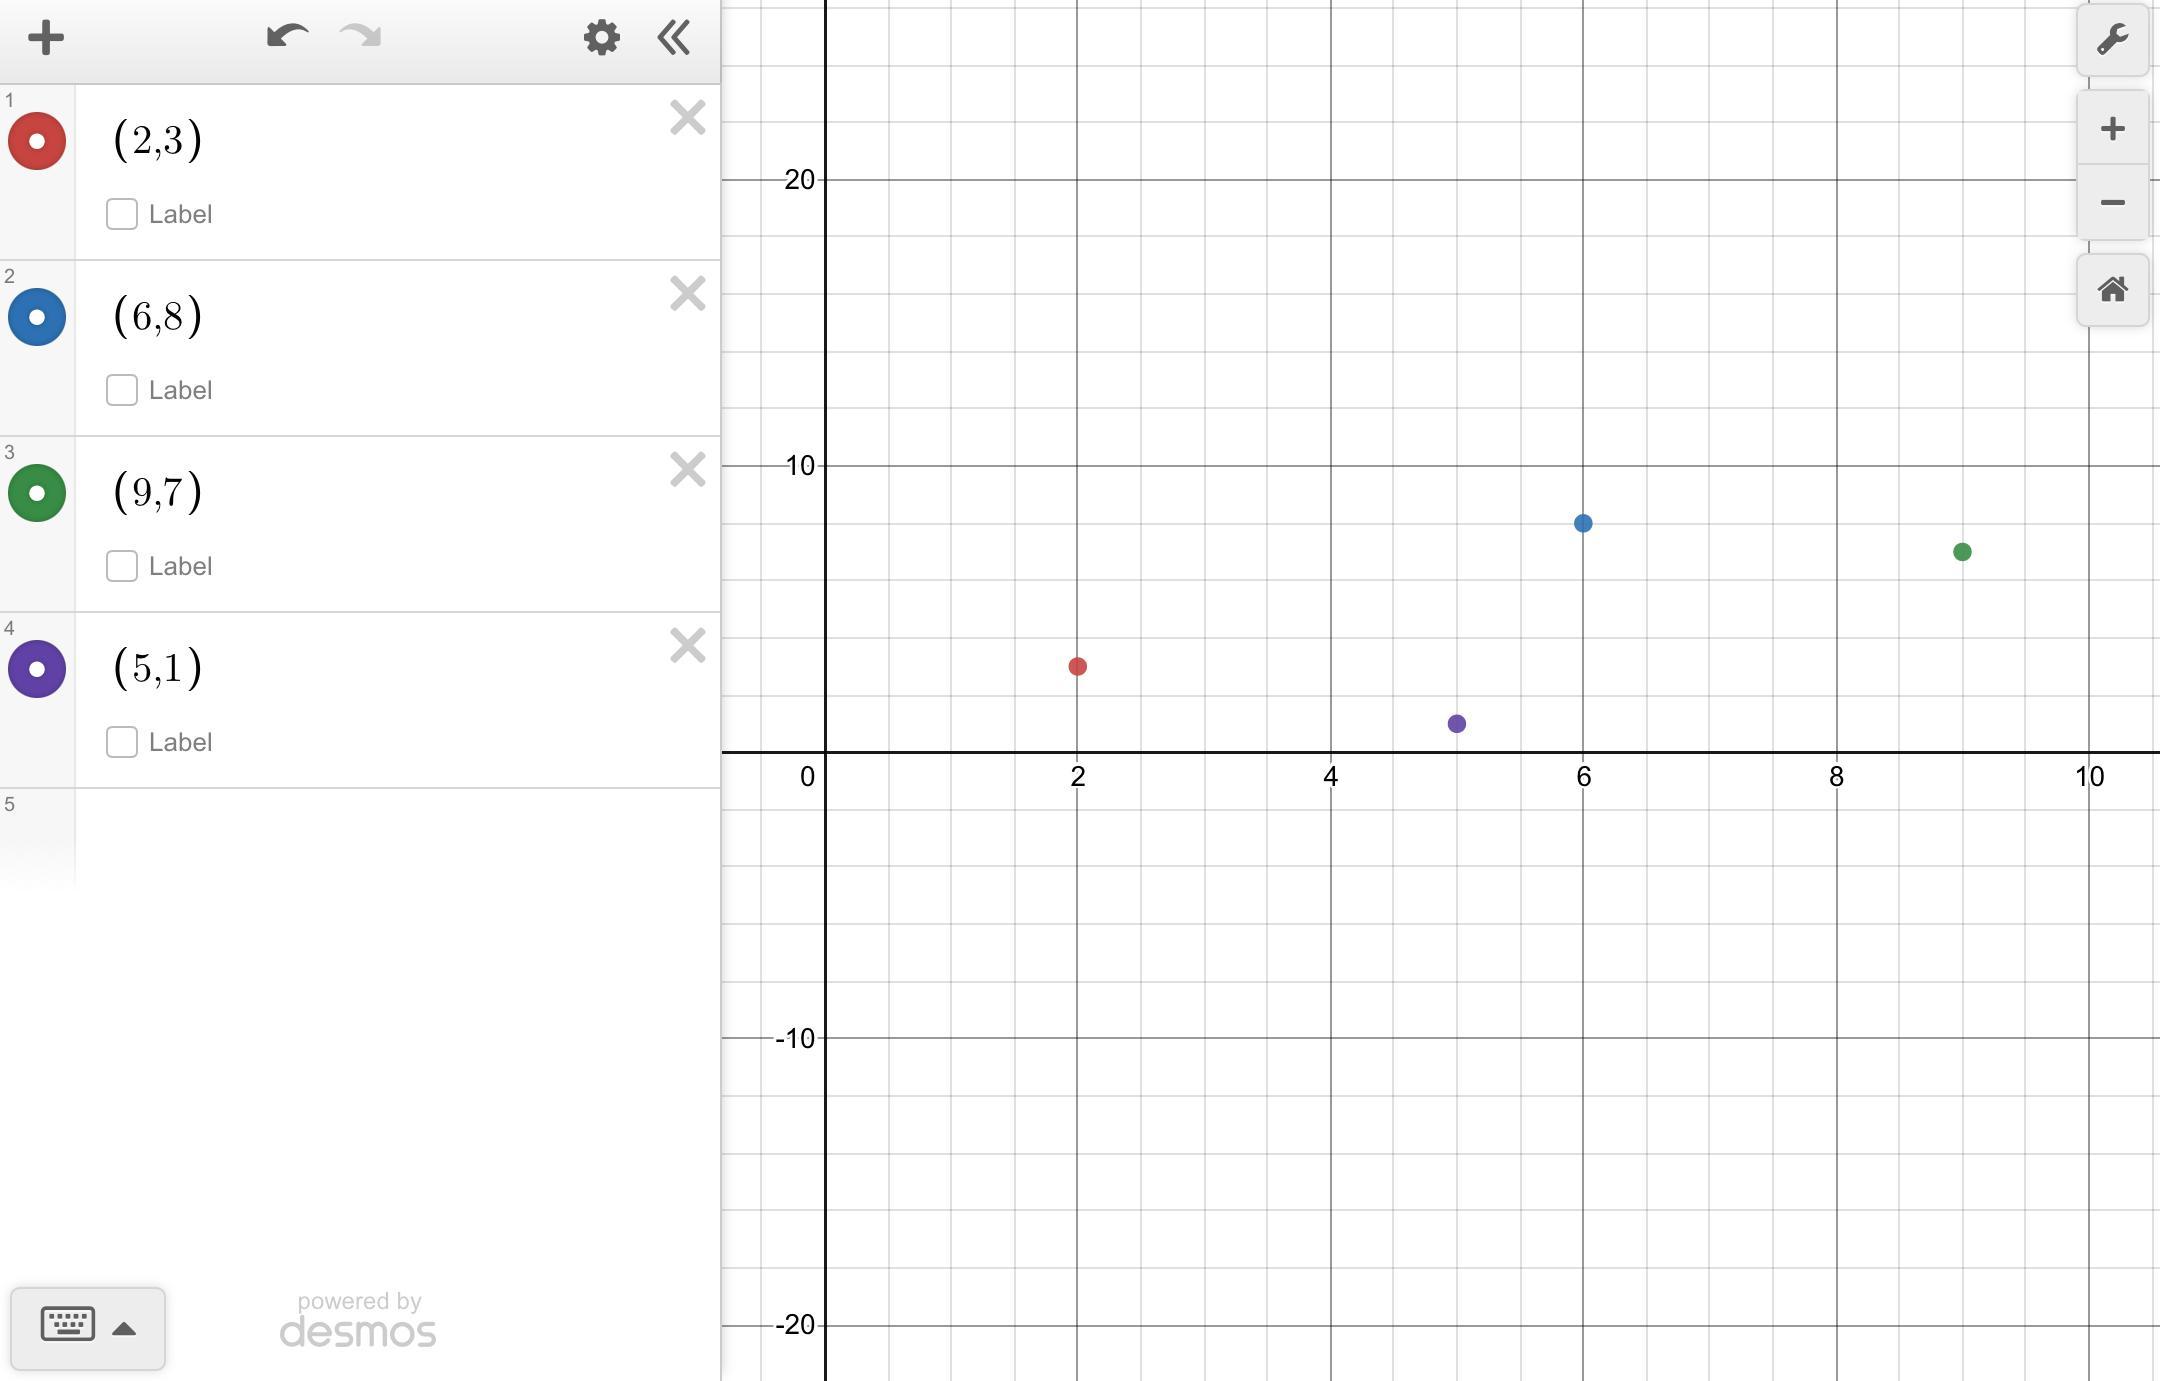Open Graph Settings wrench icon
The width and height of the screenshot is (2160, 1381).
tap(2112, 40)
